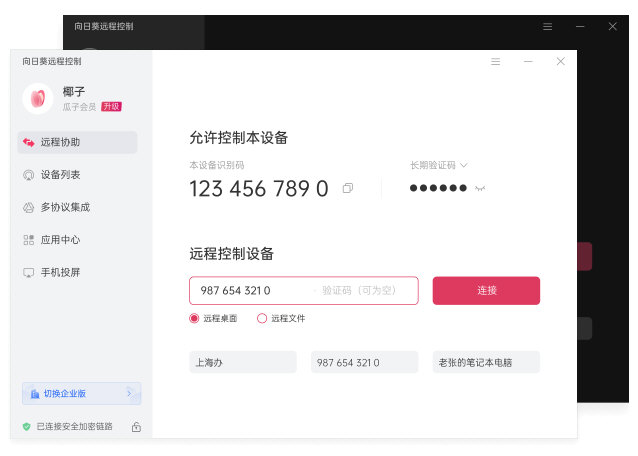Select the 远程桌面 radio button

(194, 318)
